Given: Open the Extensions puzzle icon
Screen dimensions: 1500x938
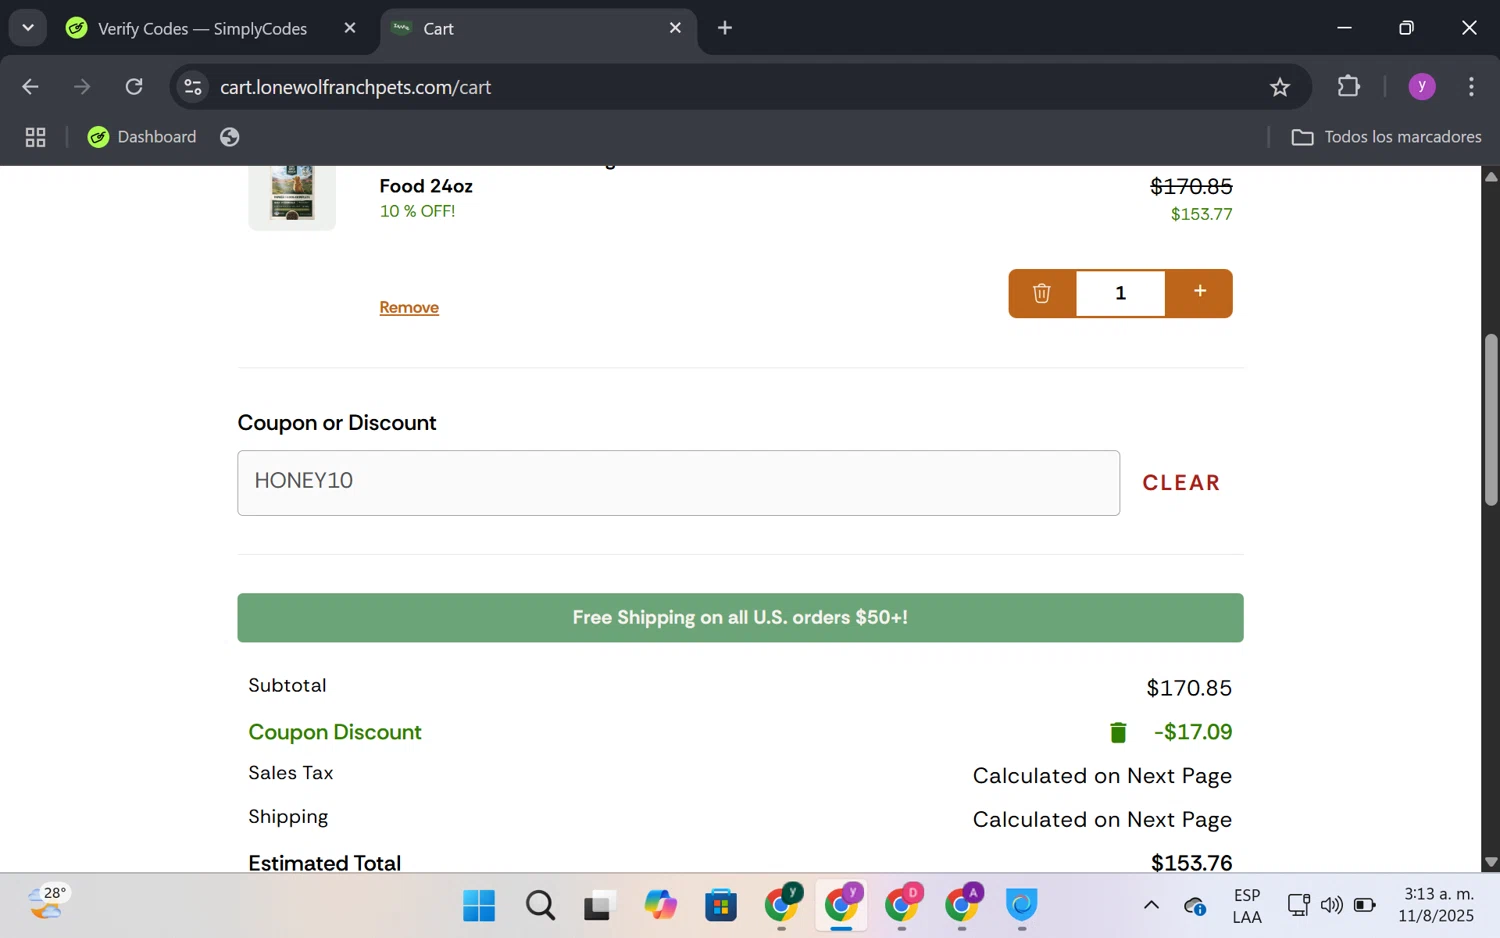Looking at the screenshot, I should point(1349,87).
